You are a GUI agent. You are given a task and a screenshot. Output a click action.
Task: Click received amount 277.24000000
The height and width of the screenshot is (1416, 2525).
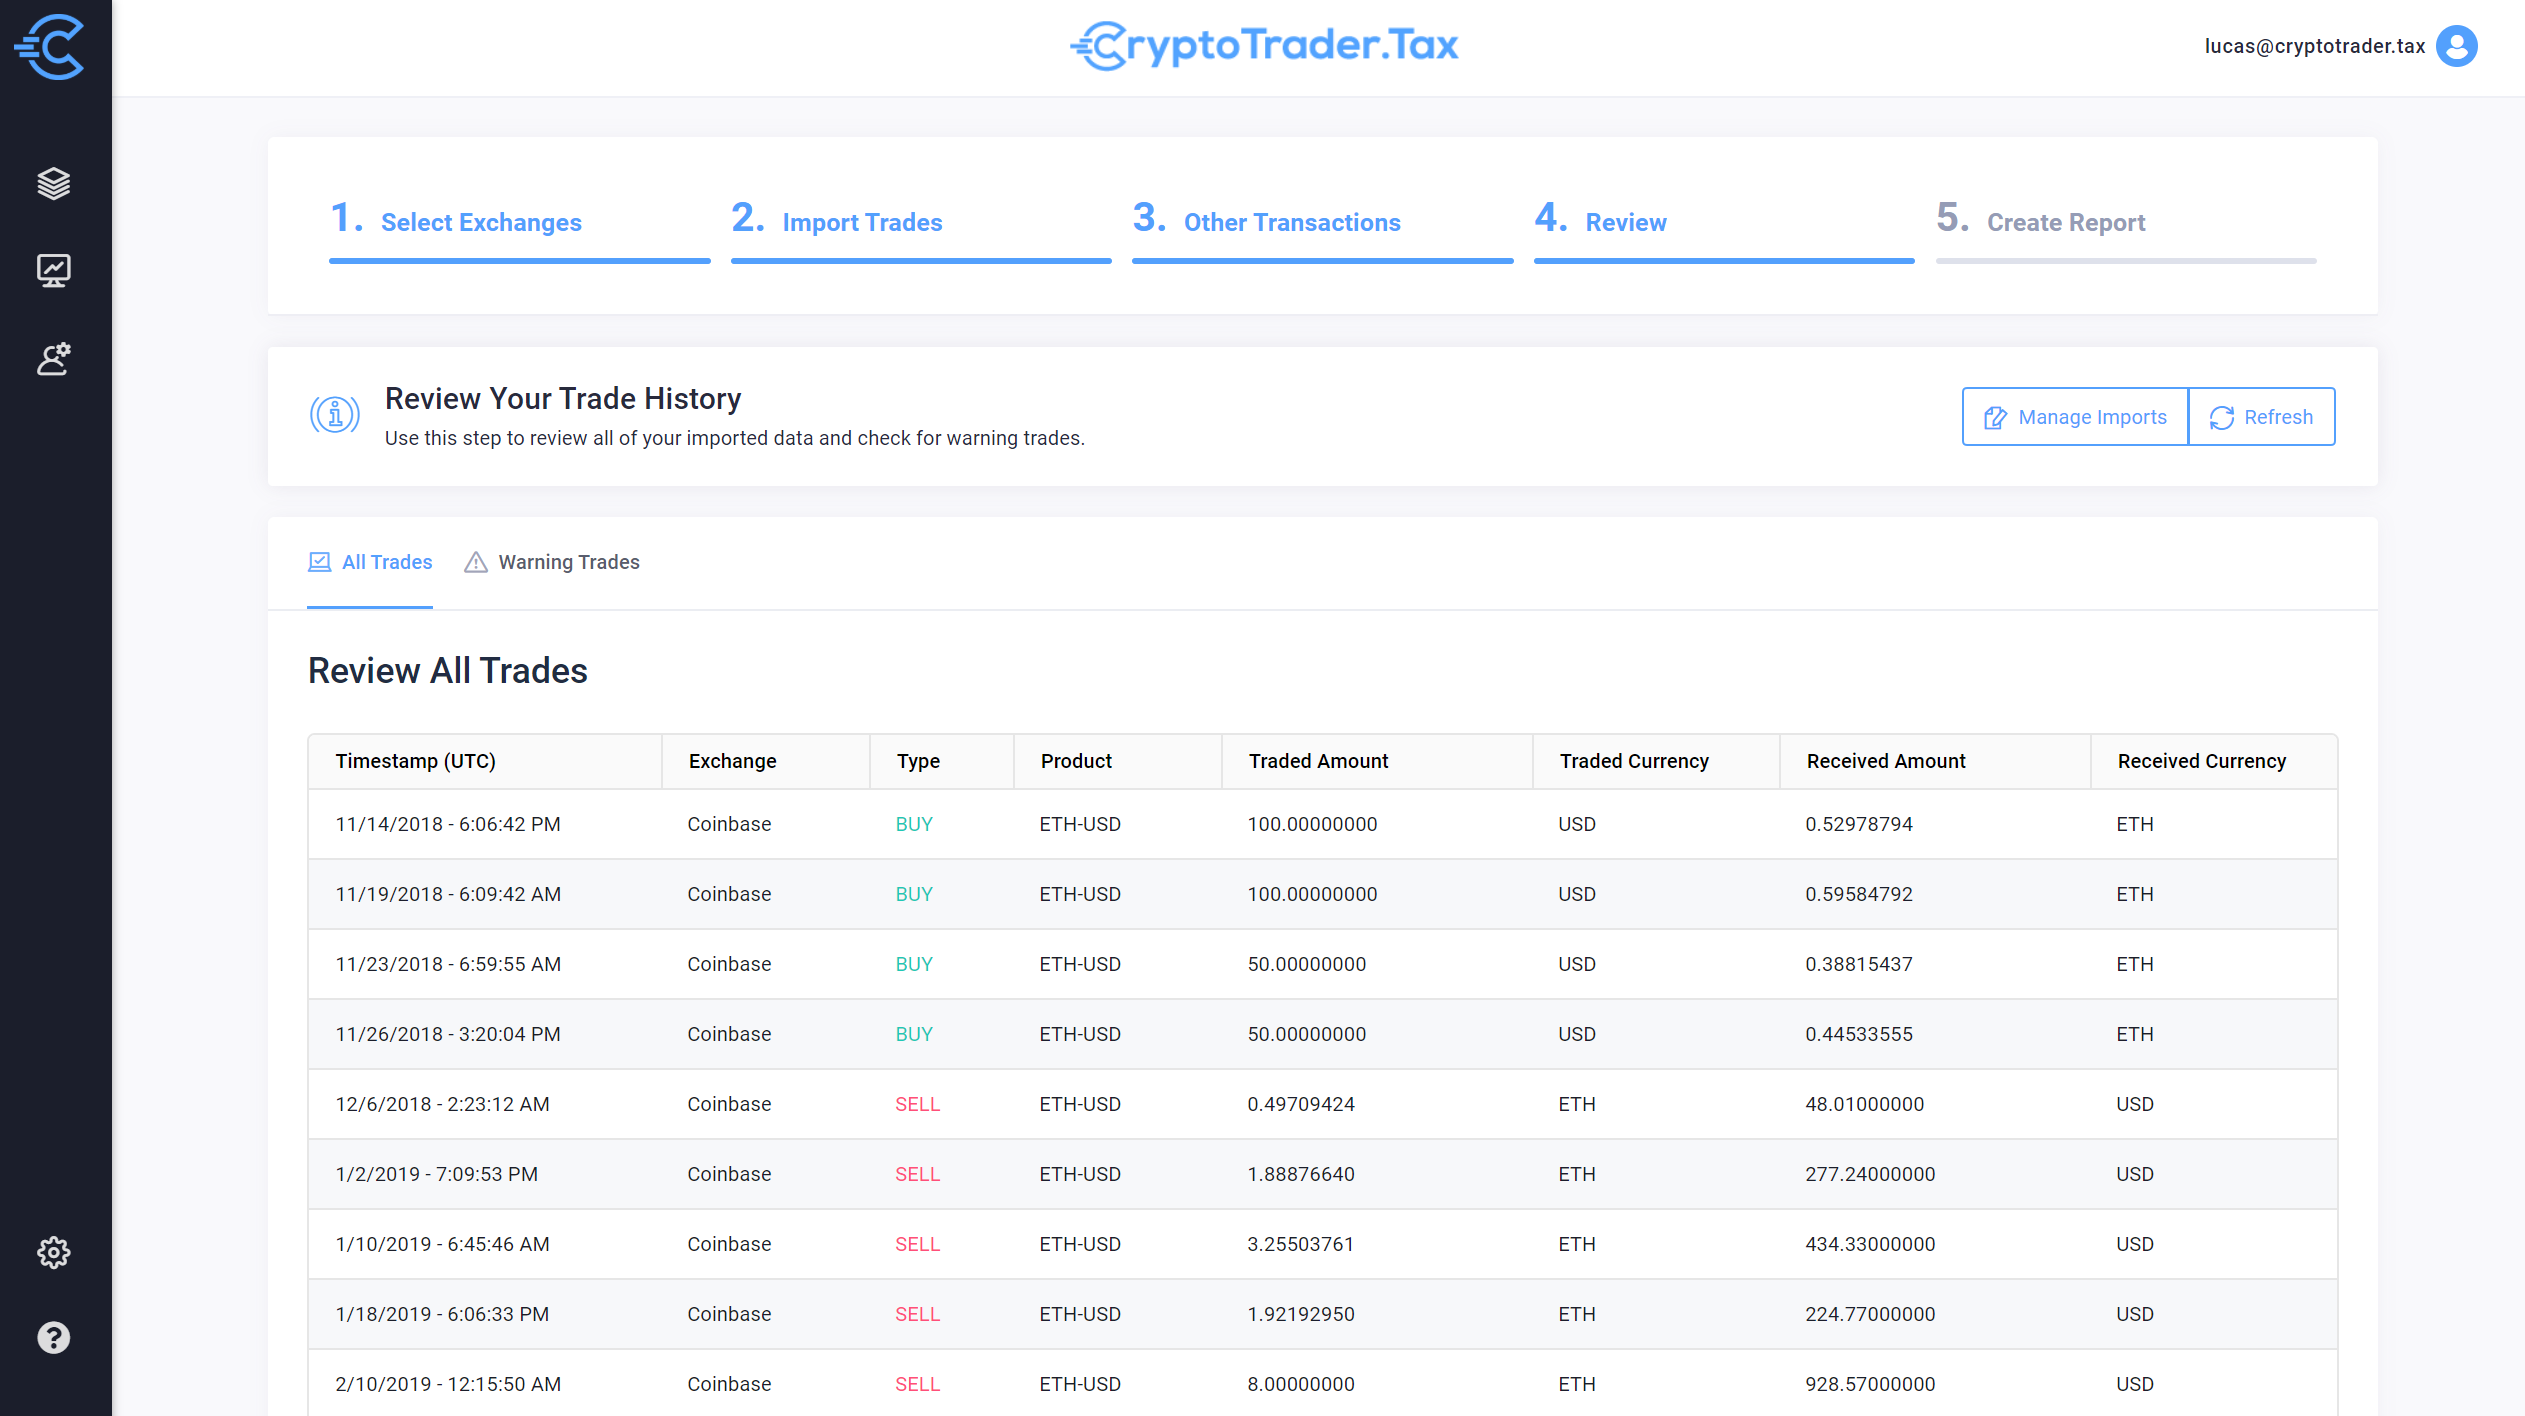coord(1870,1174)
